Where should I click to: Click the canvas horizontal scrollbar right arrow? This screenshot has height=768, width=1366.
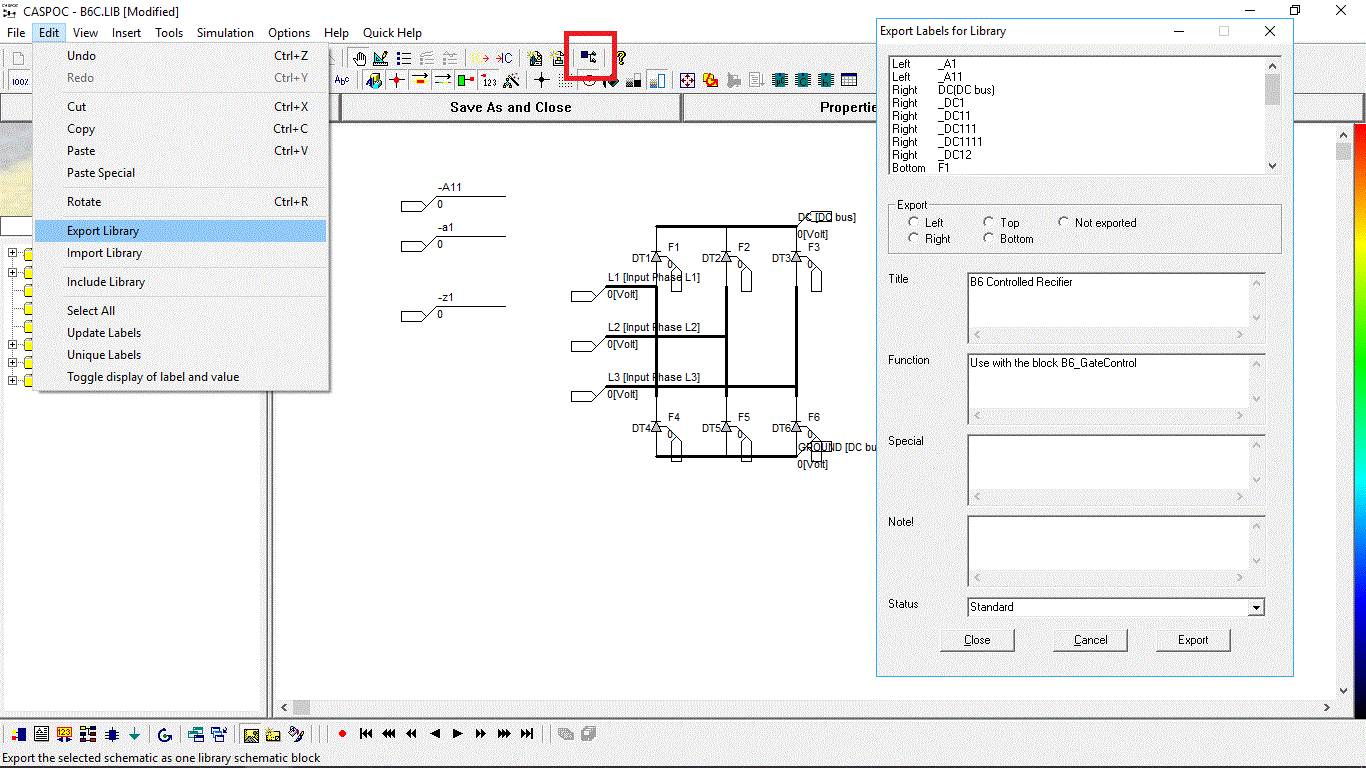[1327, 708]
